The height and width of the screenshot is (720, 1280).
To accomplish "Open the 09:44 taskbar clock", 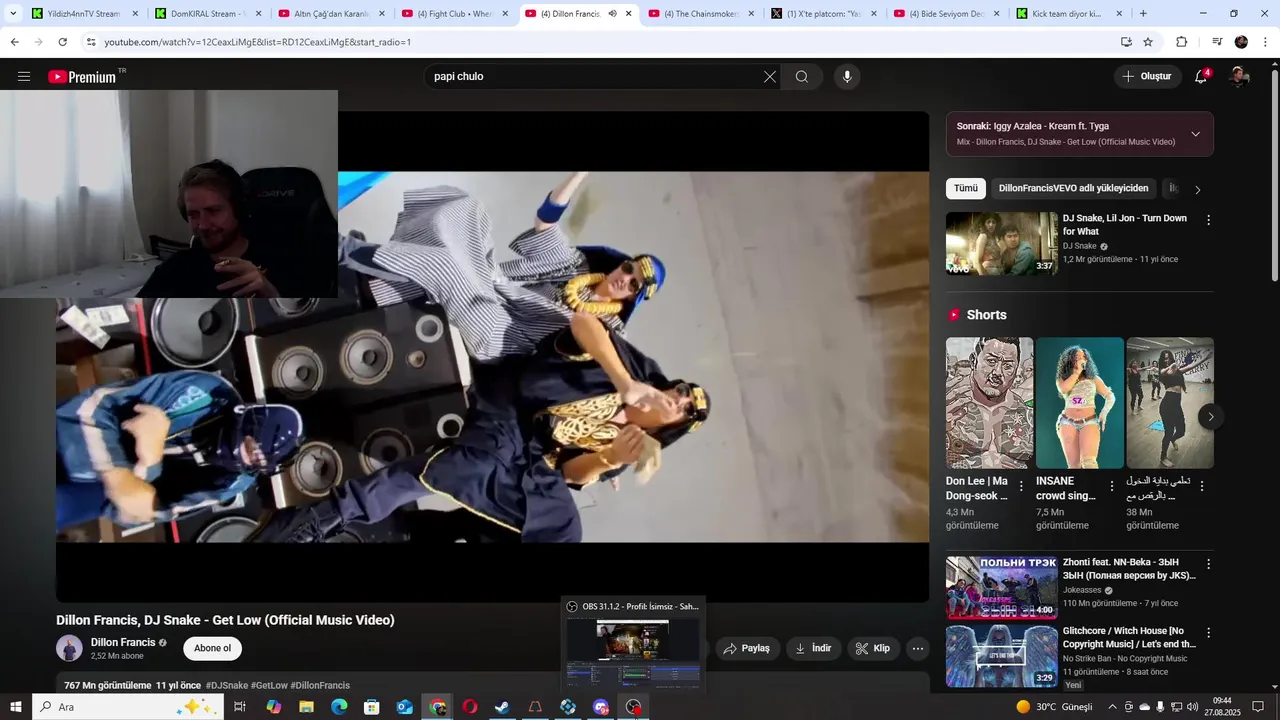I will 1221,707.
